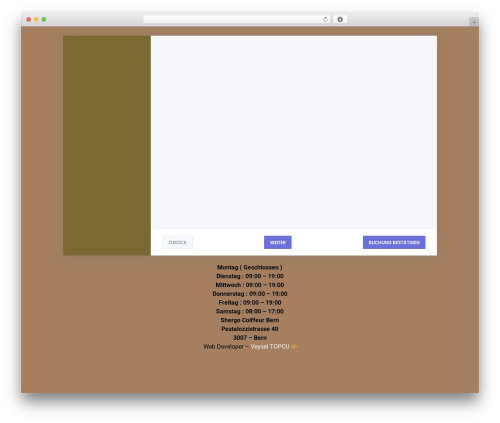Image resolution: width=500 pixels, height=423 pixels.
Task: Select the 'Samstag : 08:00 – 17:00' line
Action: 250,311
